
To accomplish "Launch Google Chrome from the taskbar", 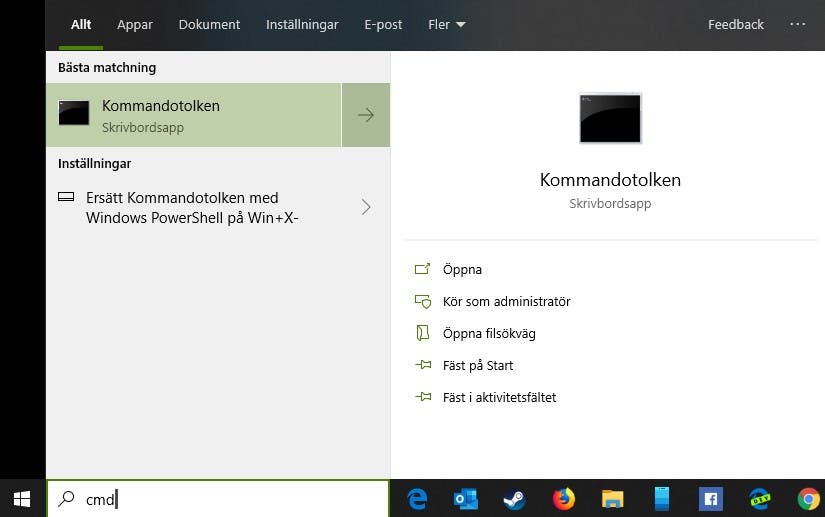I will (x=808, y=499).
